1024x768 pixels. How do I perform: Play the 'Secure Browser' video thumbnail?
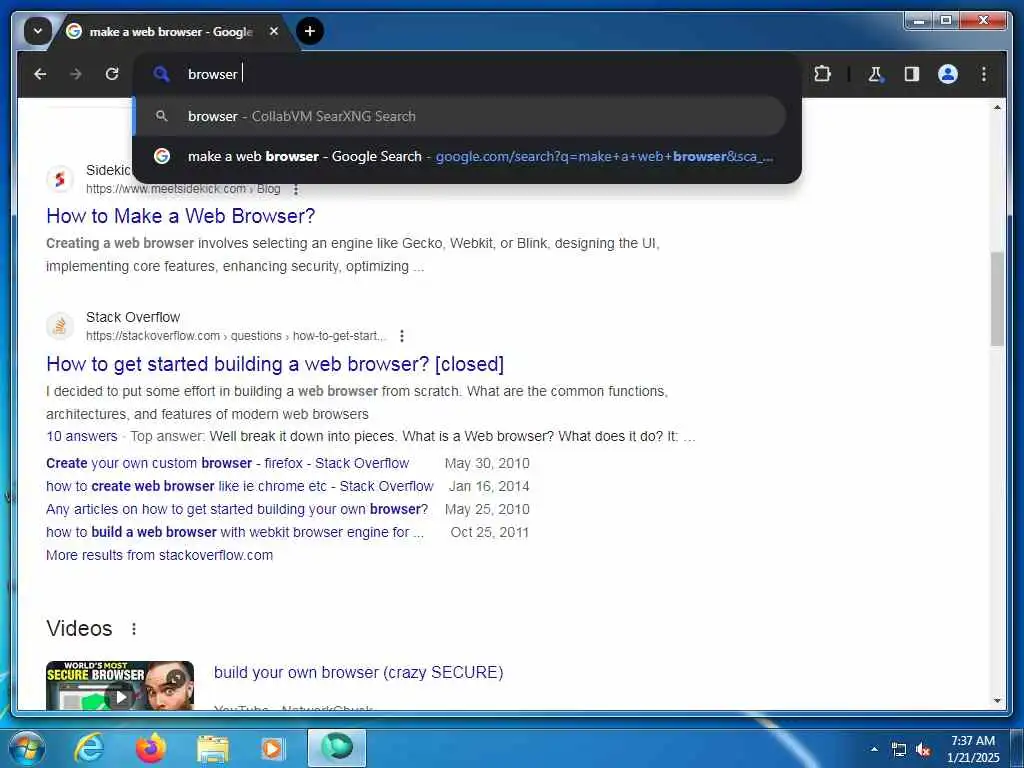click(x=120, y=686)
